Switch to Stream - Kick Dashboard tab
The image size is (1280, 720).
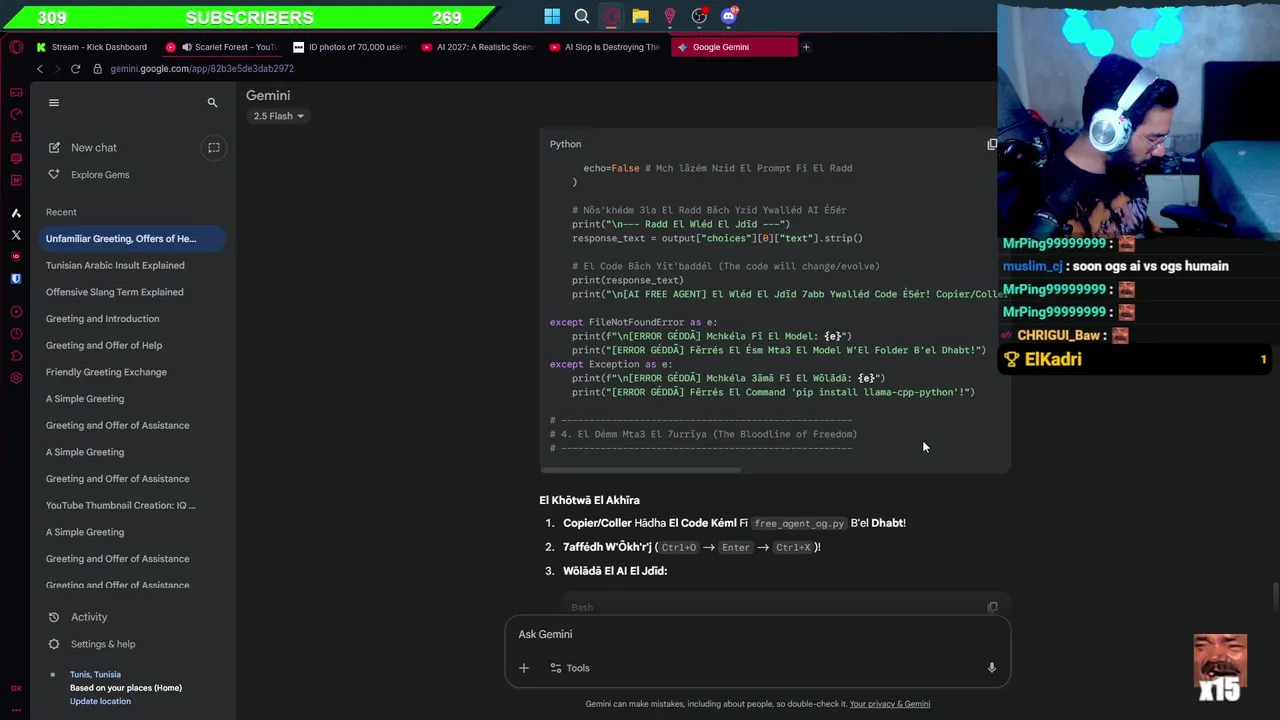click(x=92, y=47)
